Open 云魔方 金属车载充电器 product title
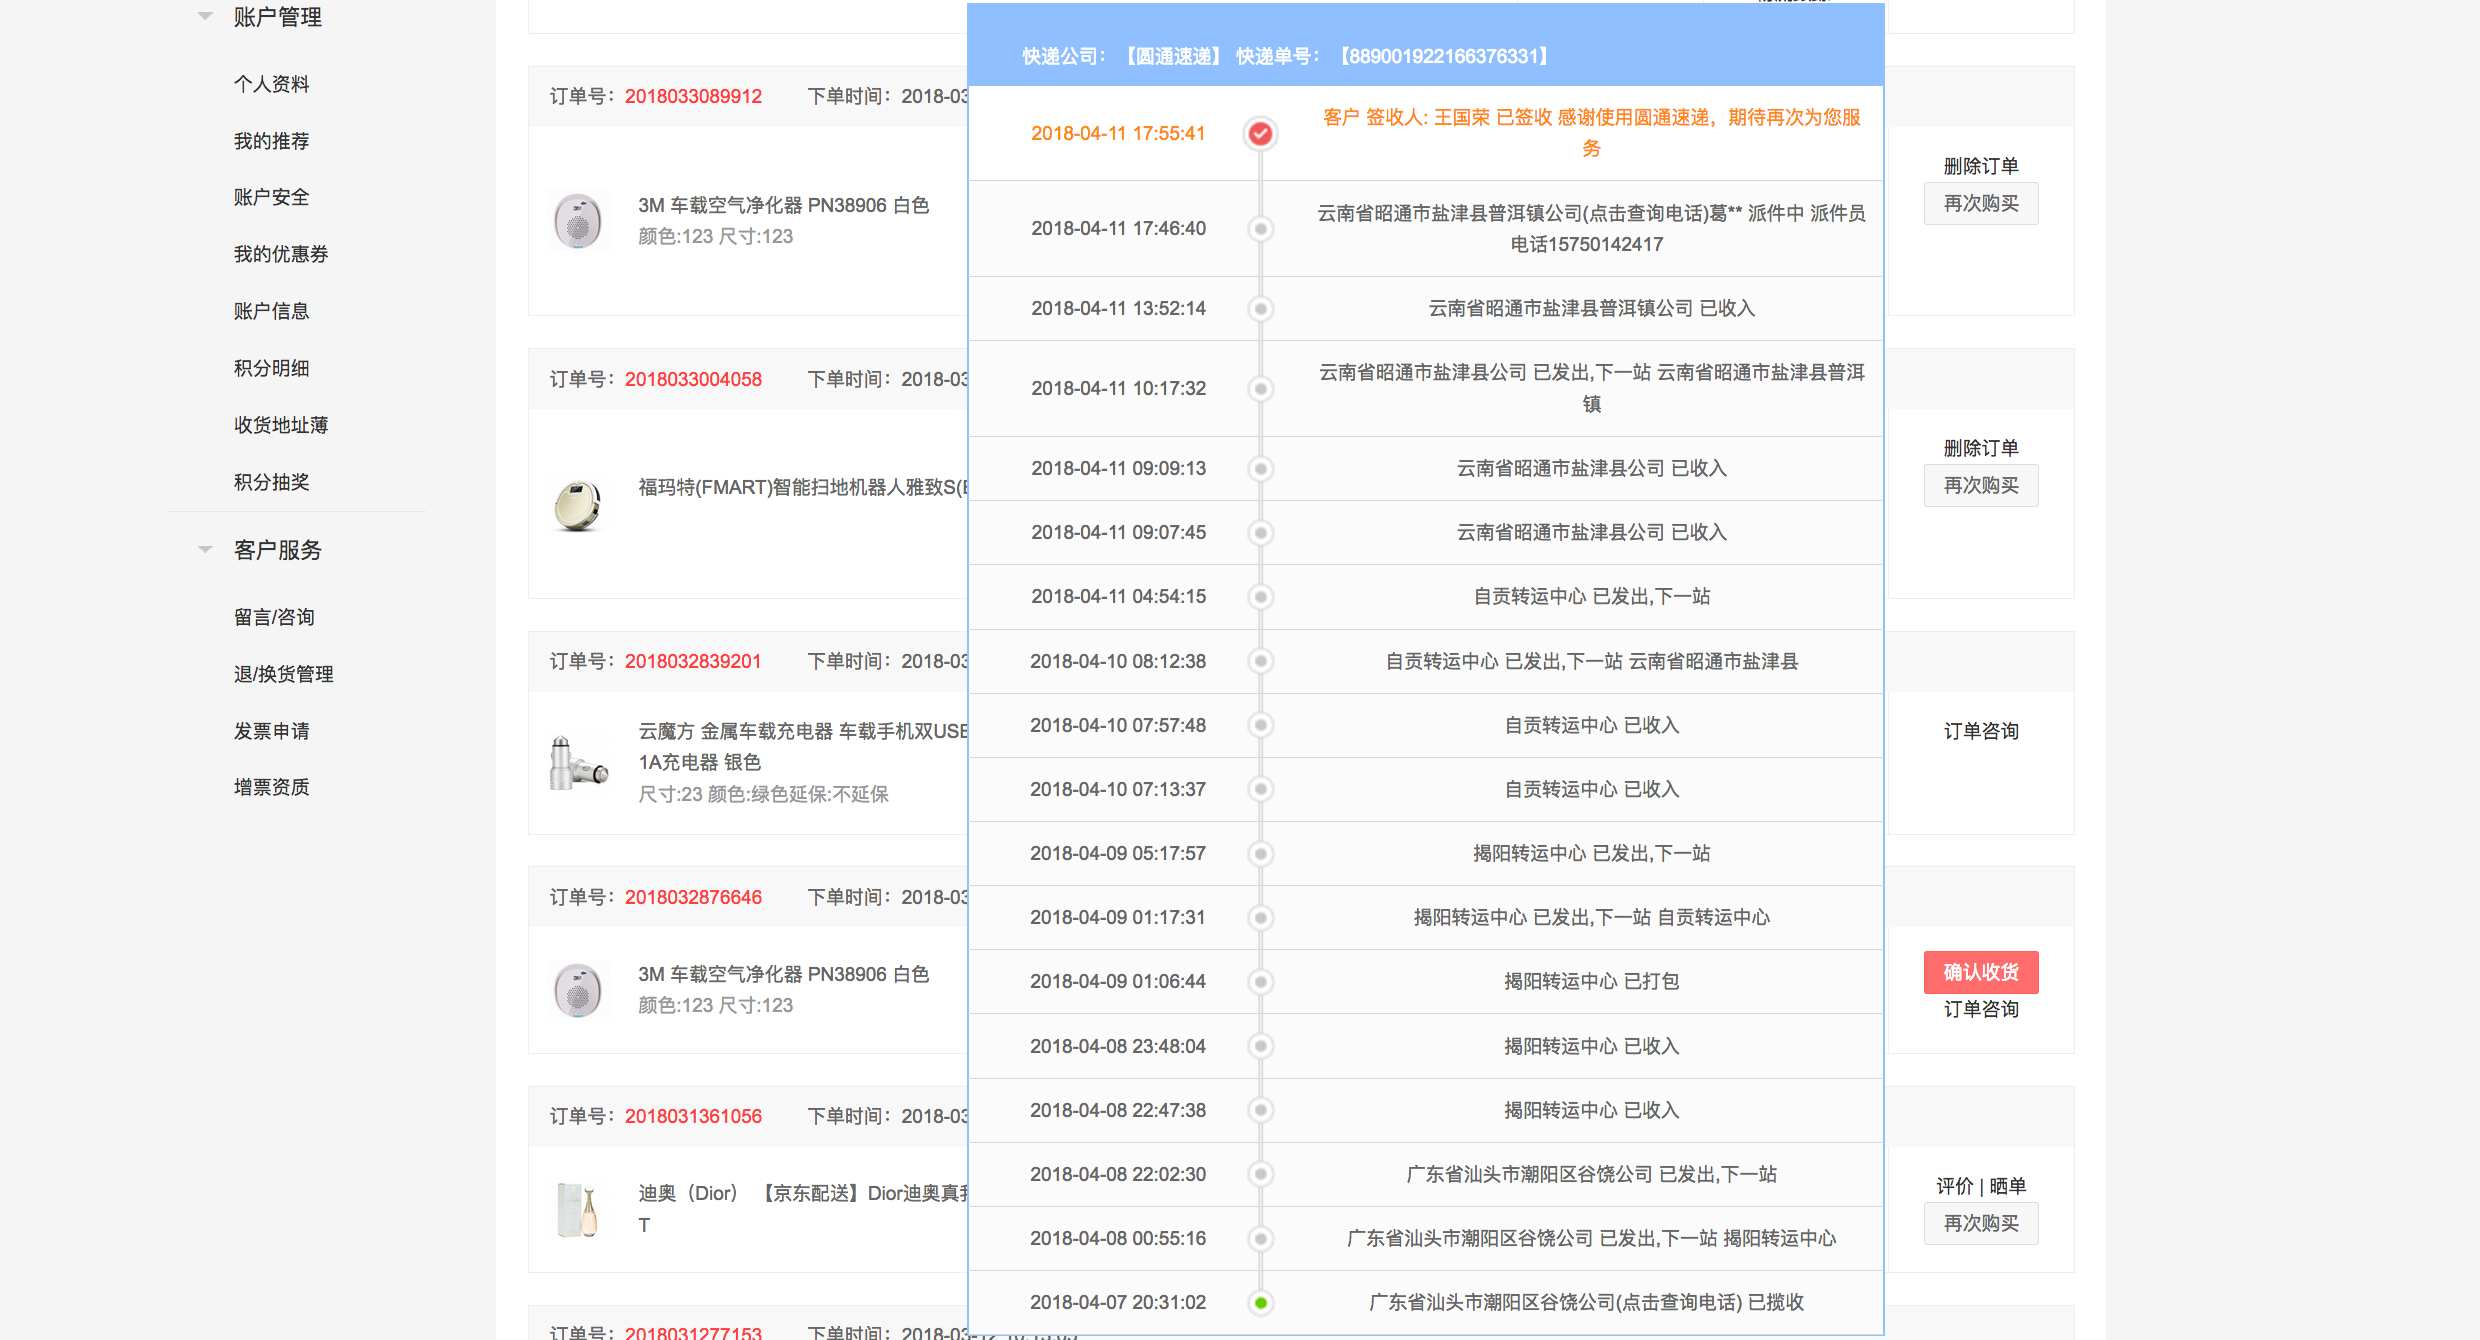 pyautogui.click(x=803, y=746)
